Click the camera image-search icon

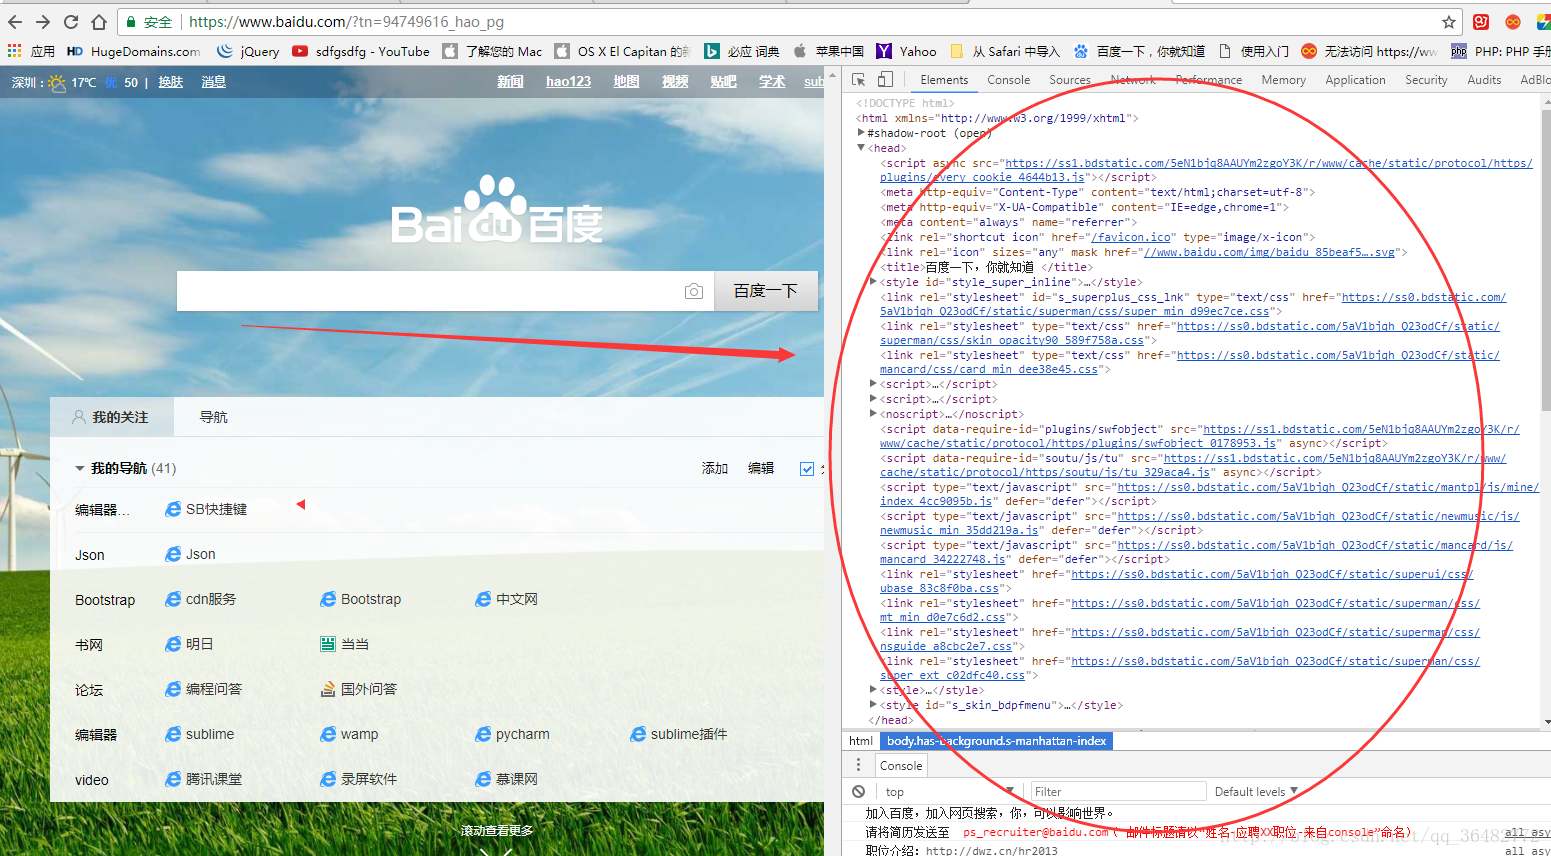coord(693,291)
